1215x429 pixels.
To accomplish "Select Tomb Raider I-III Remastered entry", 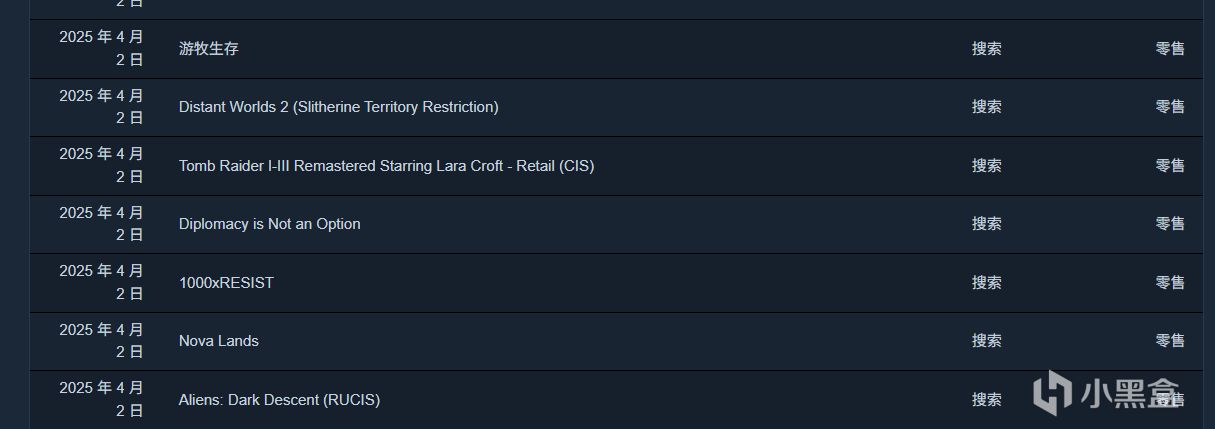I will (386, 166).
